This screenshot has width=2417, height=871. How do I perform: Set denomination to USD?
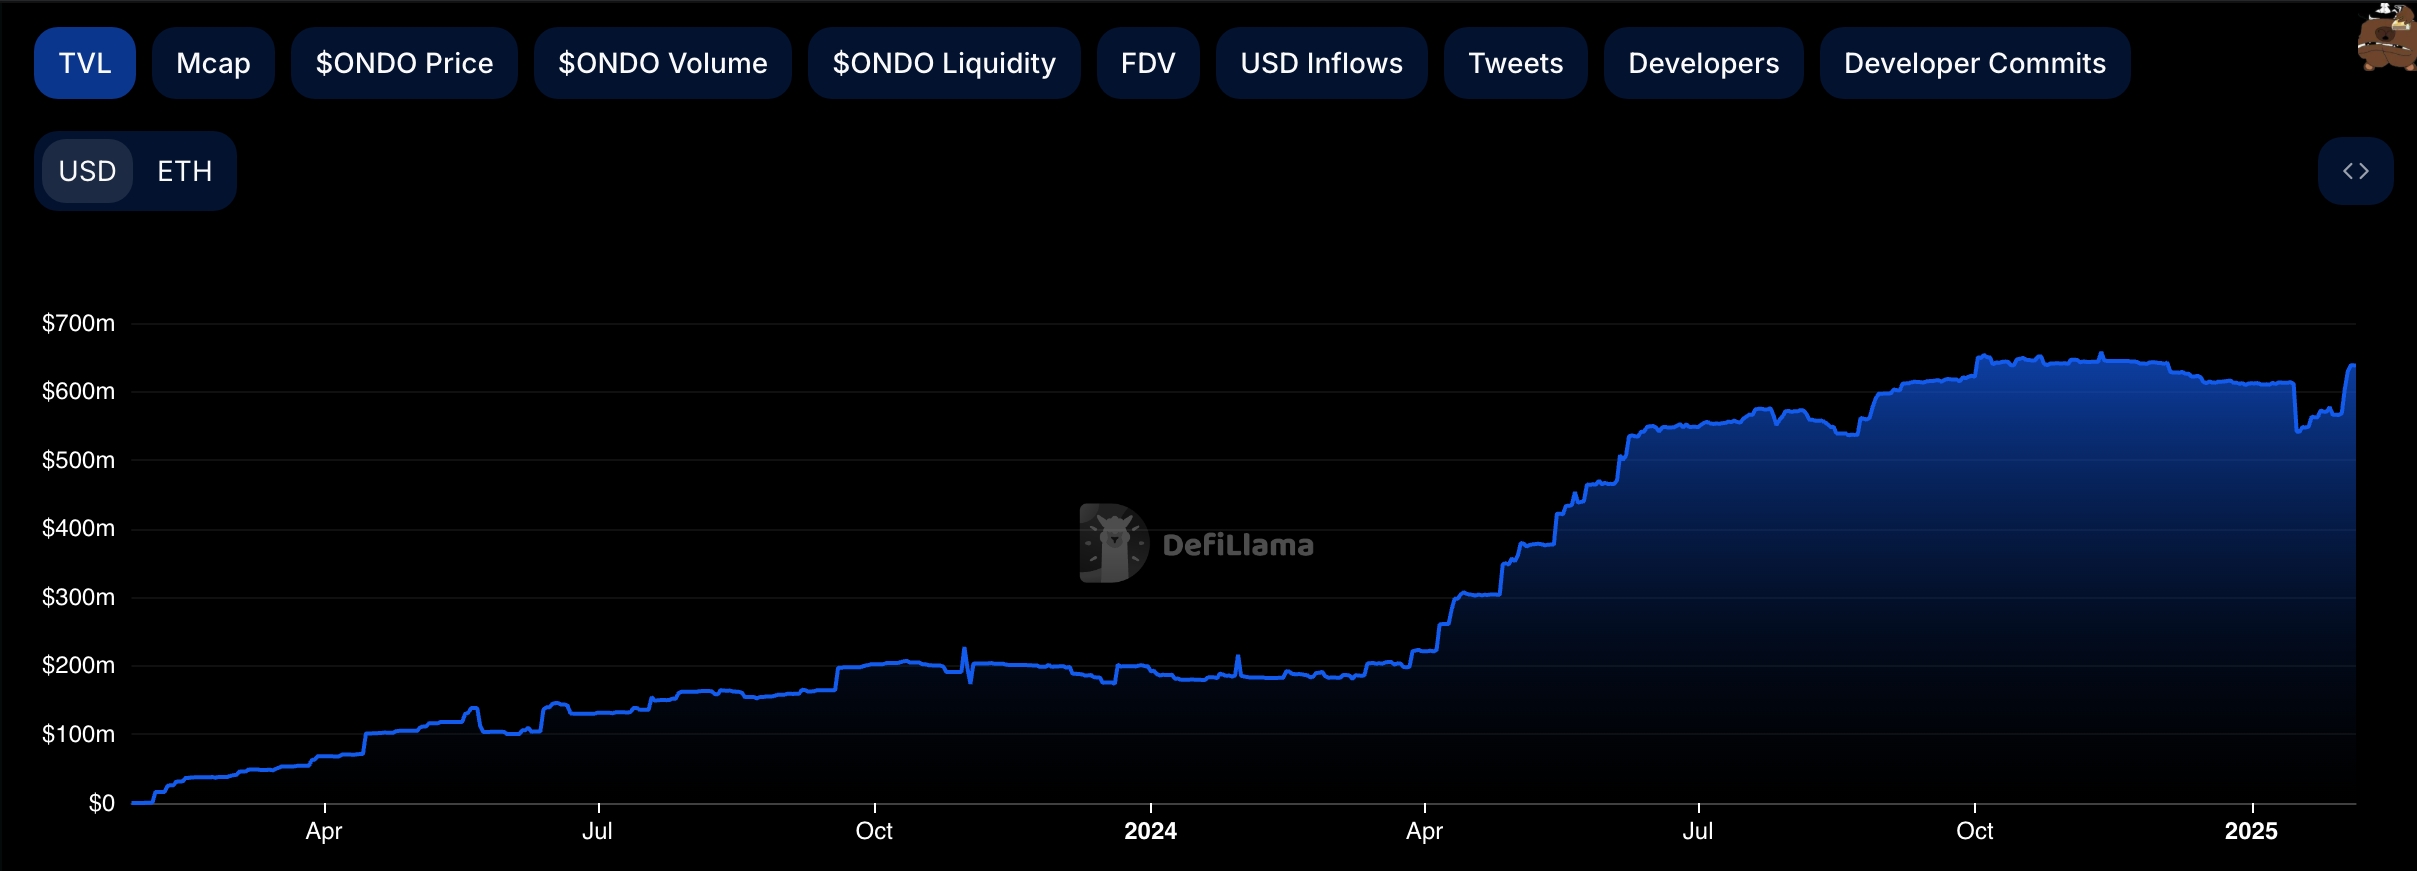point(88,171)
